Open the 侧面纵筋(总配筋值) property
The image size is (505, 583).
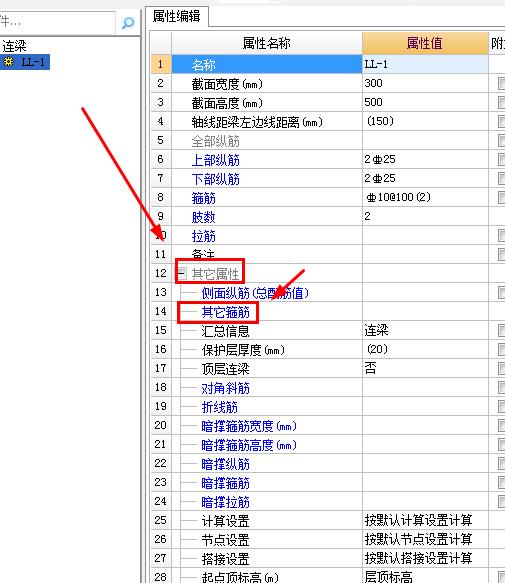255,293
